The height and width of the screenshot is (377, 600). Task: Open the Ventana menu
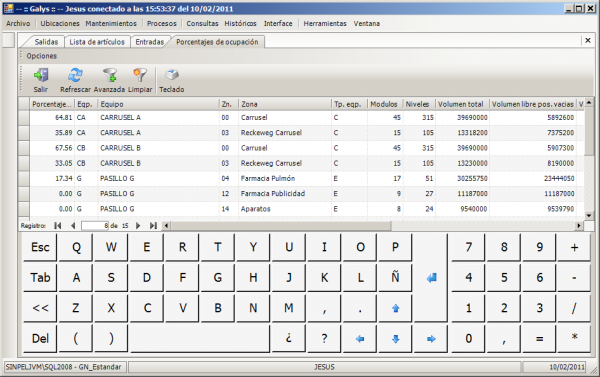click(x=367, y=23)
